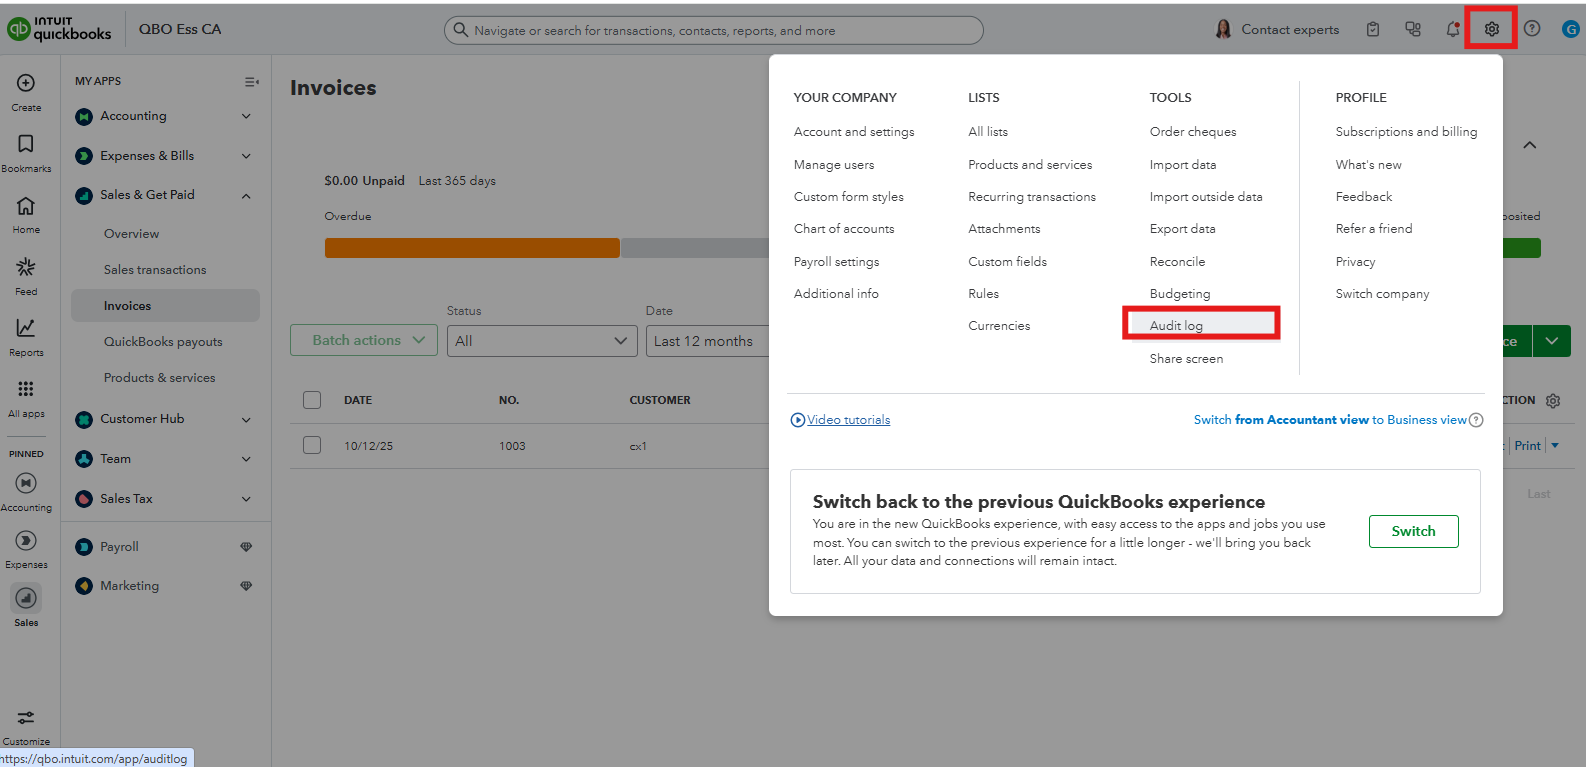Expand the Team section
Viewport: 1586px width, 767px height.
[x=246, y=459]
